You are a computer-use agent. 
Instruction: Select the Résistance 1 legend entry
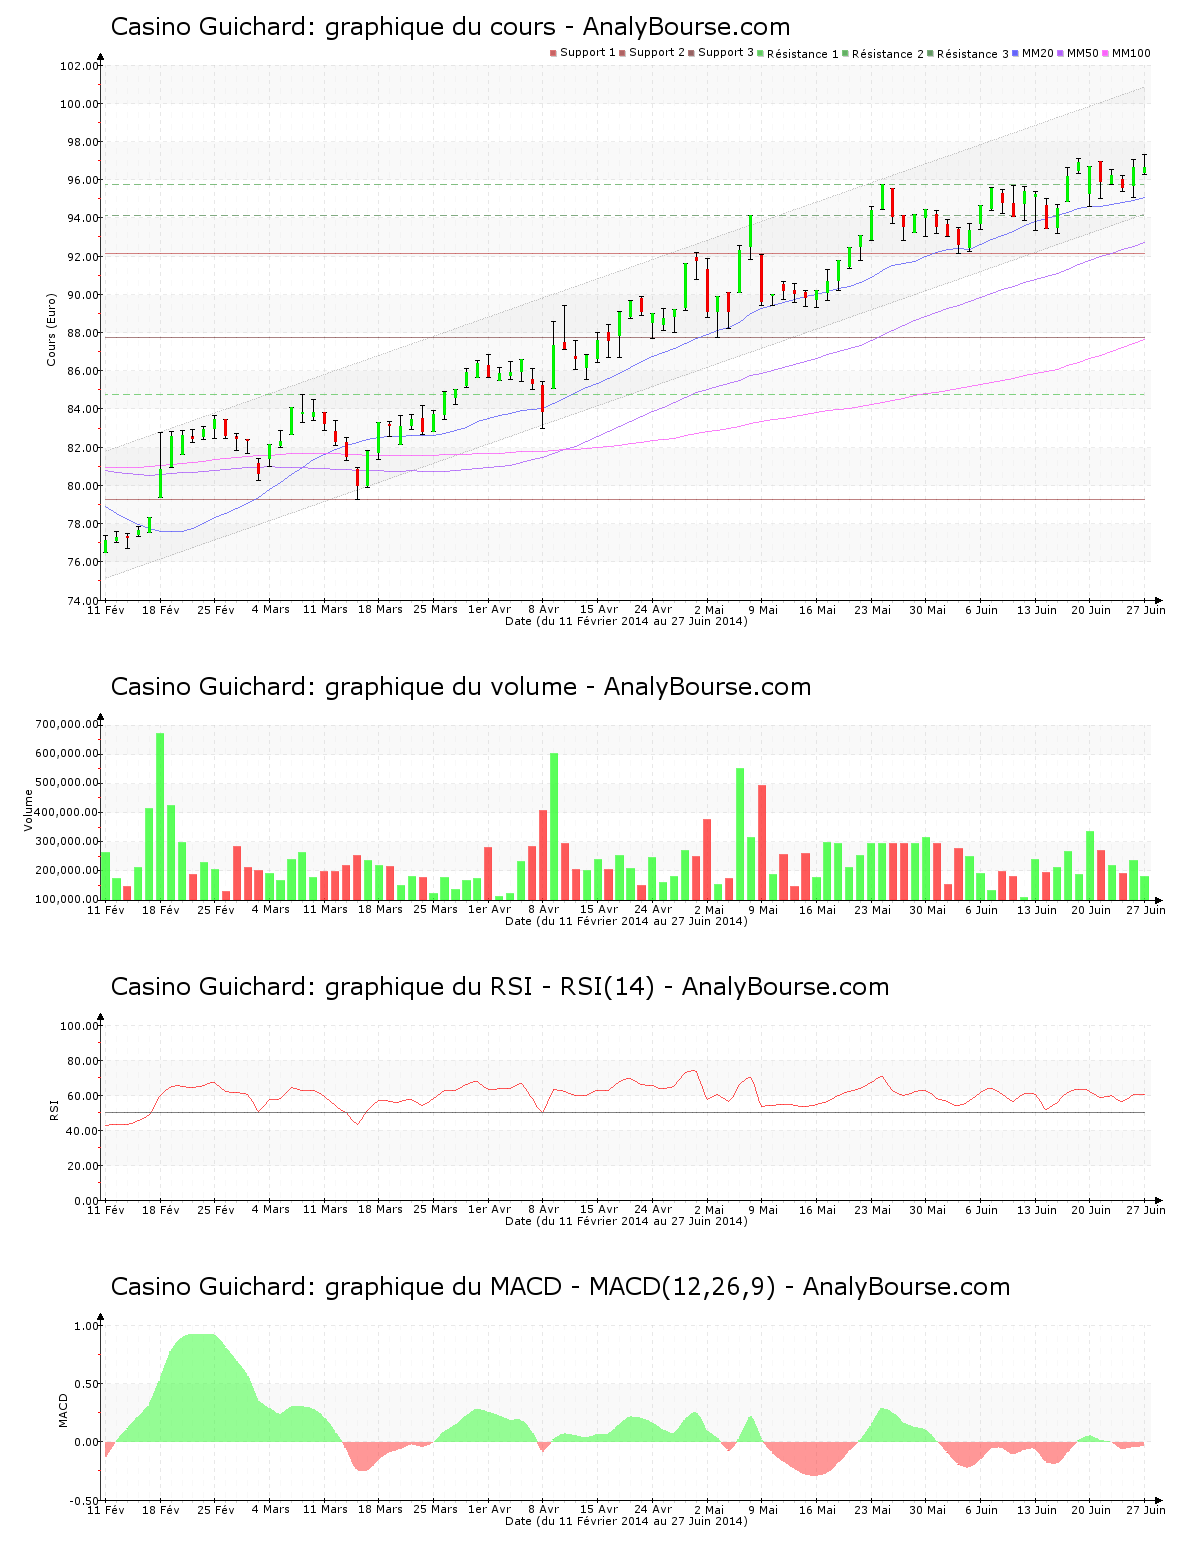798,54
